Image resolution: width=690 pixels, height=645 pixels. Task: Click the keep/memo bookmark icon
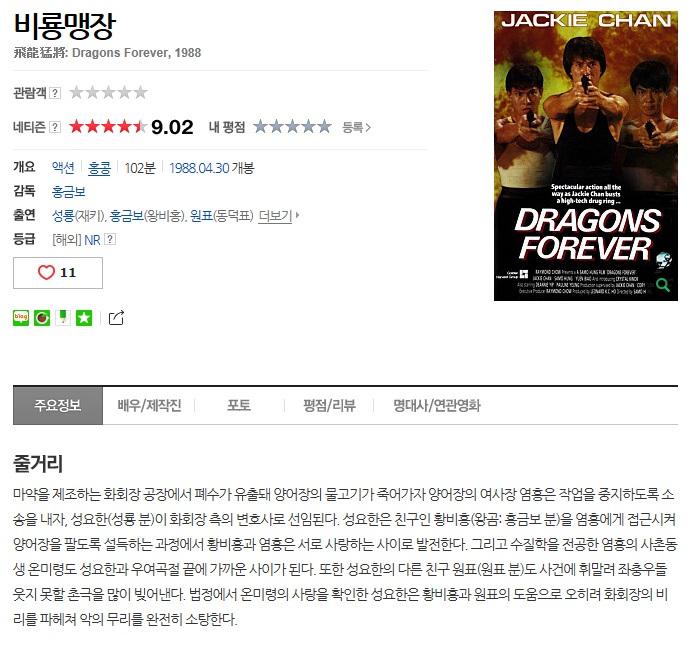63,318
